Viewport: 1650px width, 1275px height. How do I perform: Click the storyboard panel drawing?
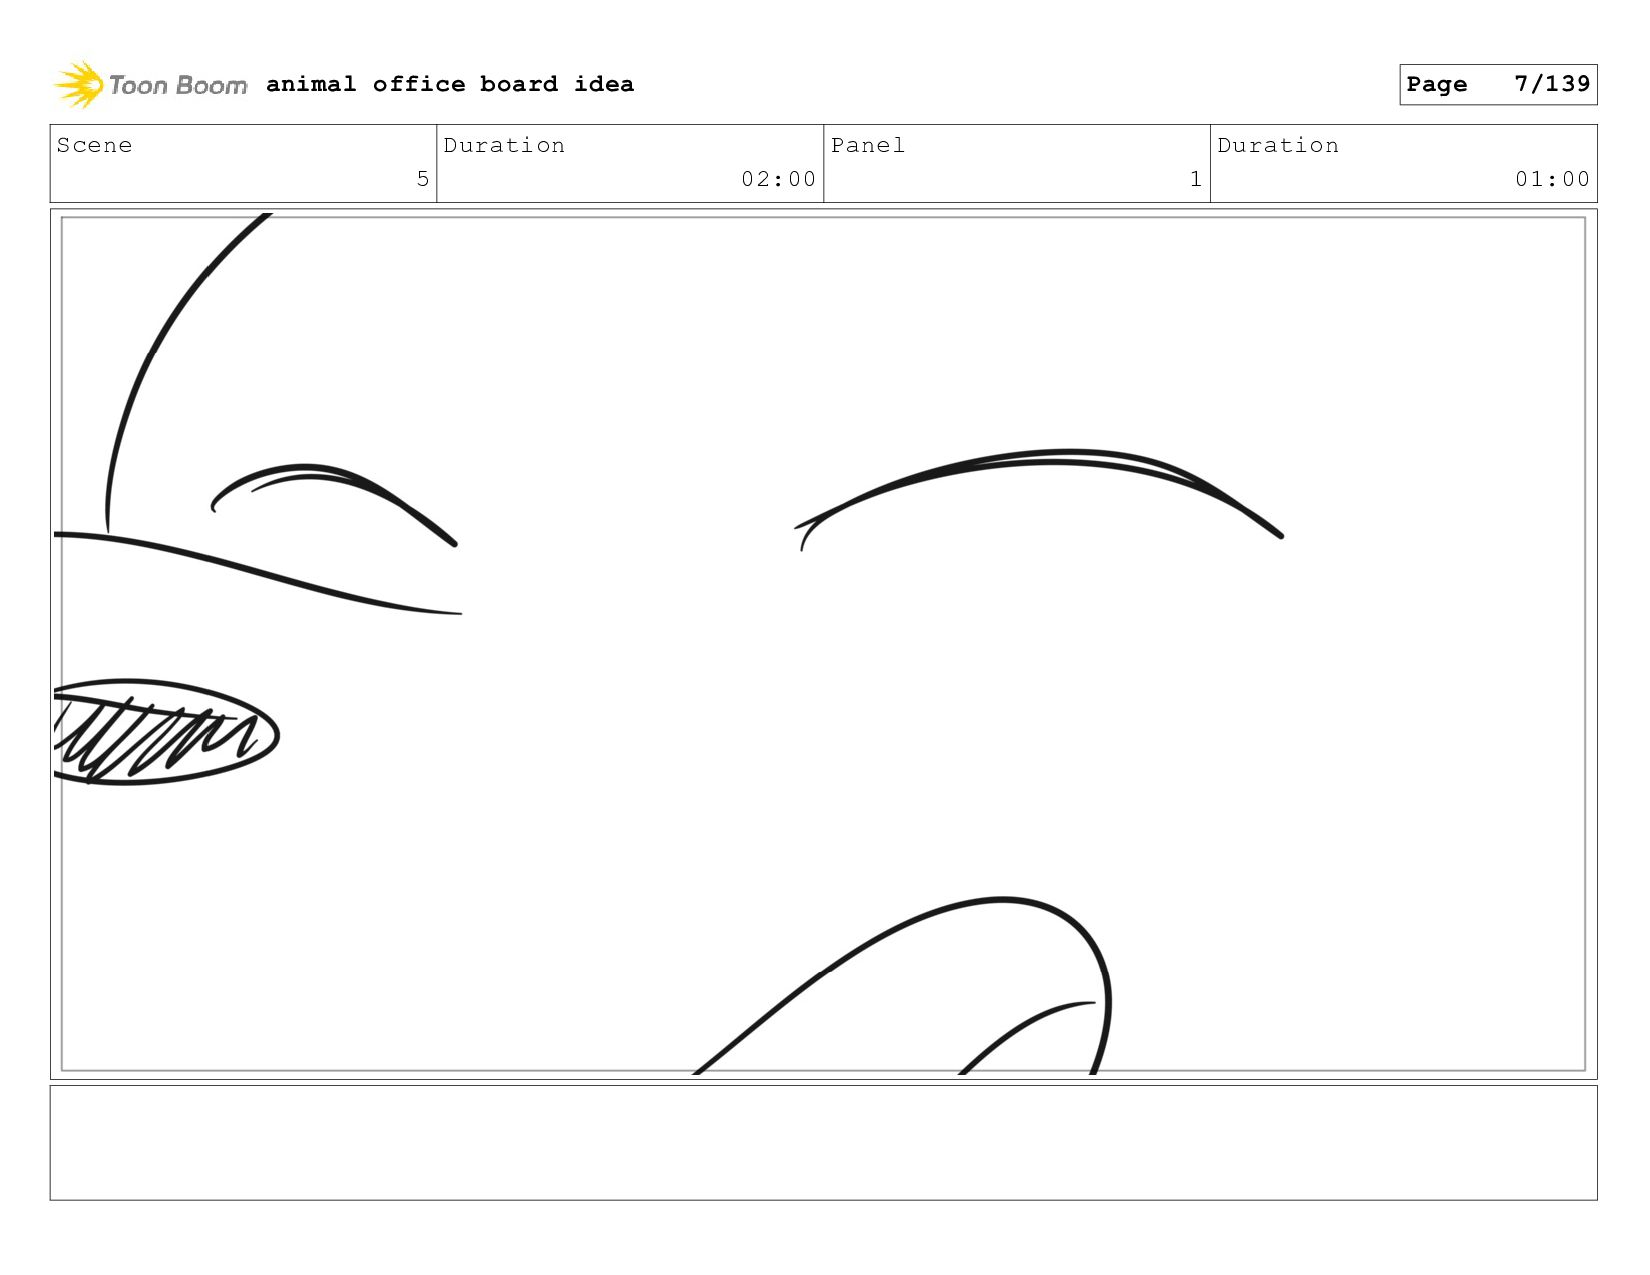[x=823, y=644]
